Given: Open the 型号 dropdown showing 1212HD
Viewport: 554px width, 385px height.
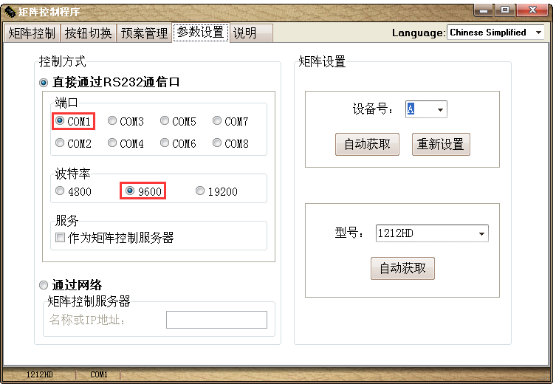Looking at the screenshot, I should 432,233.
